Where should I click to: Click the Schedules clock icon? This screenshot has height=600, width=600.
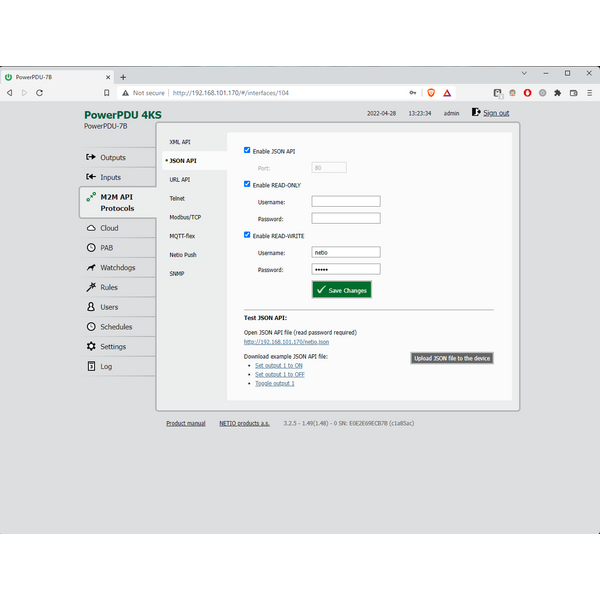(91, 327)
